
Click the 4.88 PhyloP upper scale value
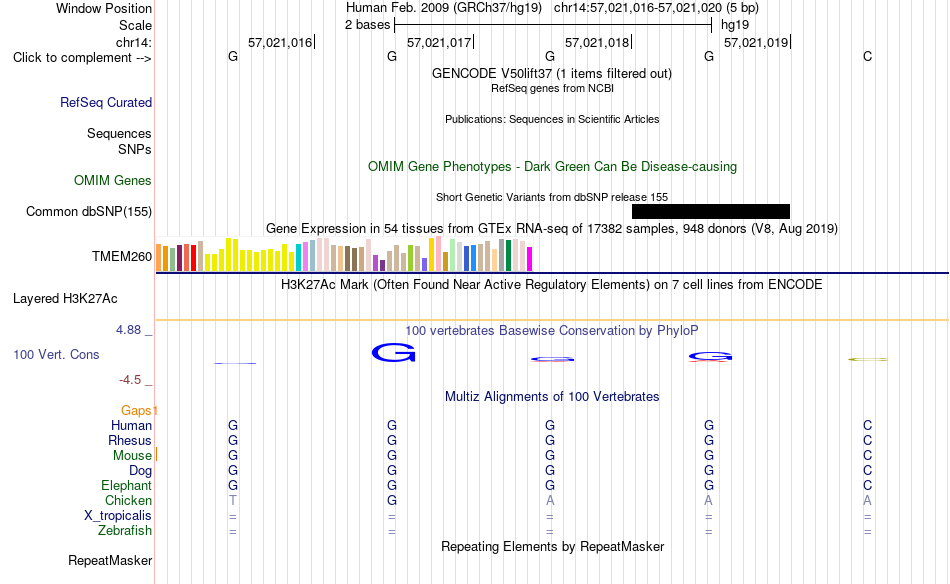point(128,330)
